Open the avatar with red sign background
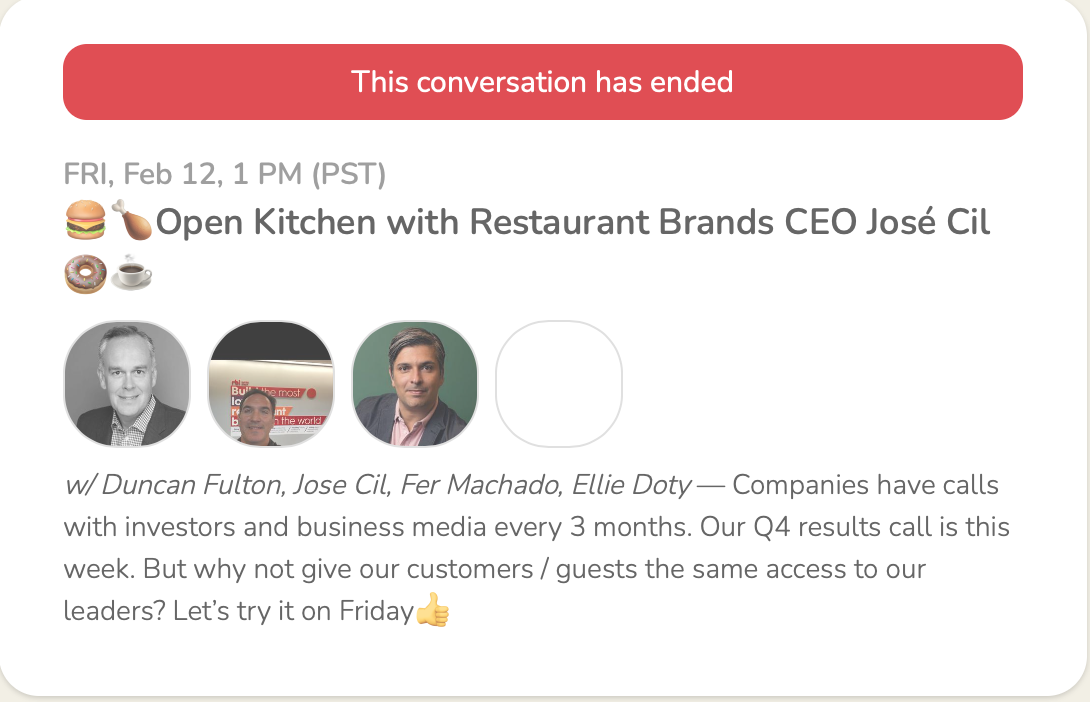The image size is (1090, 702). point(271,384)
